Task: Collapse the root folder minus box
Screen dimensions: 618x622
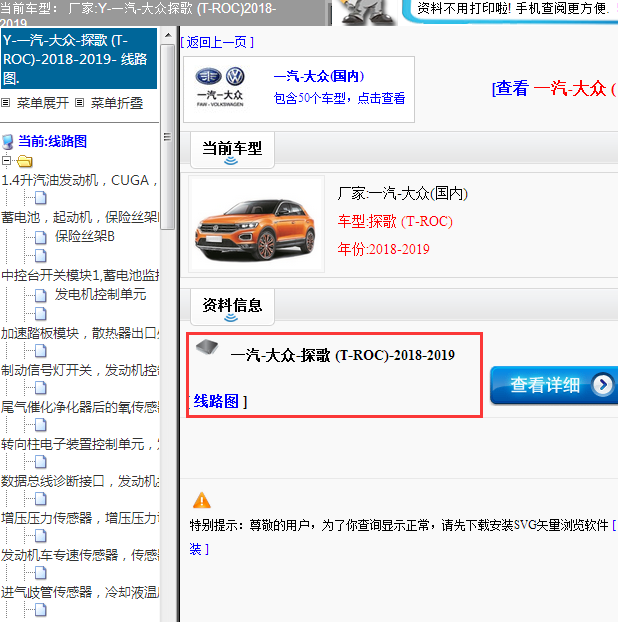Action: tap(6, 161)
